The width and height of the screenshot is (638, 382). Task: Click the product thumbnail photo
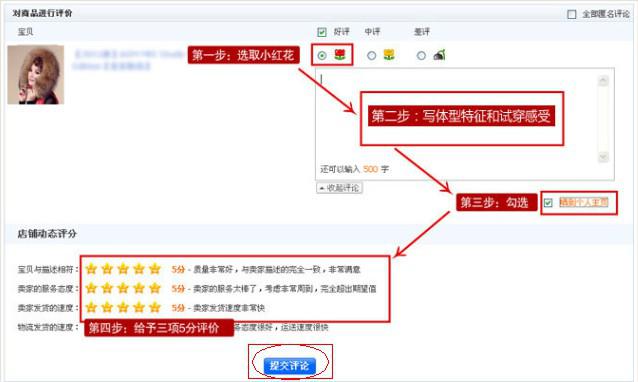point(36,74)
